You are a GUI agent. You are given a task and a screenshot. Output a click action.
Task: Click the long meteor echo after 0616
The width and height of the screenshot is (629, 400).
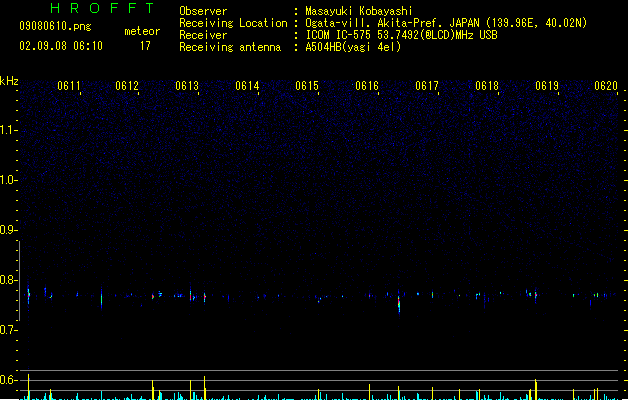pos(399,303)
